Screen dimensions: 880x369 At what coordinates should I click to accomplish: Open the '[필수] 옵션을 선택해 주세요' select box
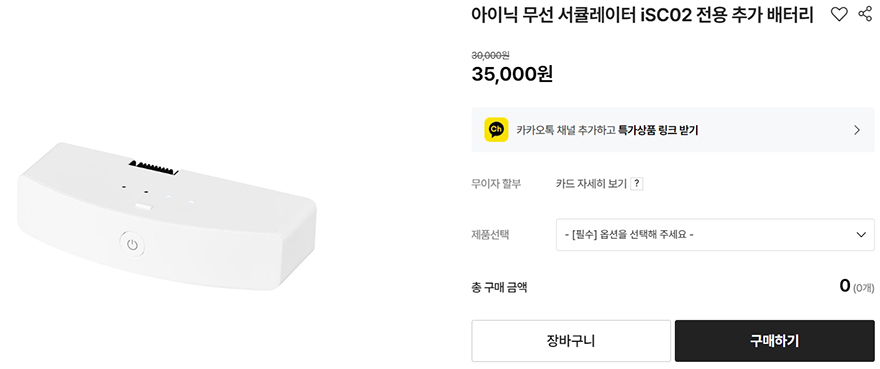point(715,234)
